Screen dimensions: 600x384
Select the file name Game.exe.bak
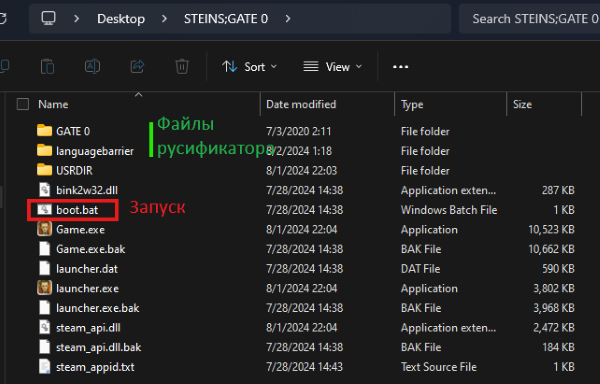[91, 249]
